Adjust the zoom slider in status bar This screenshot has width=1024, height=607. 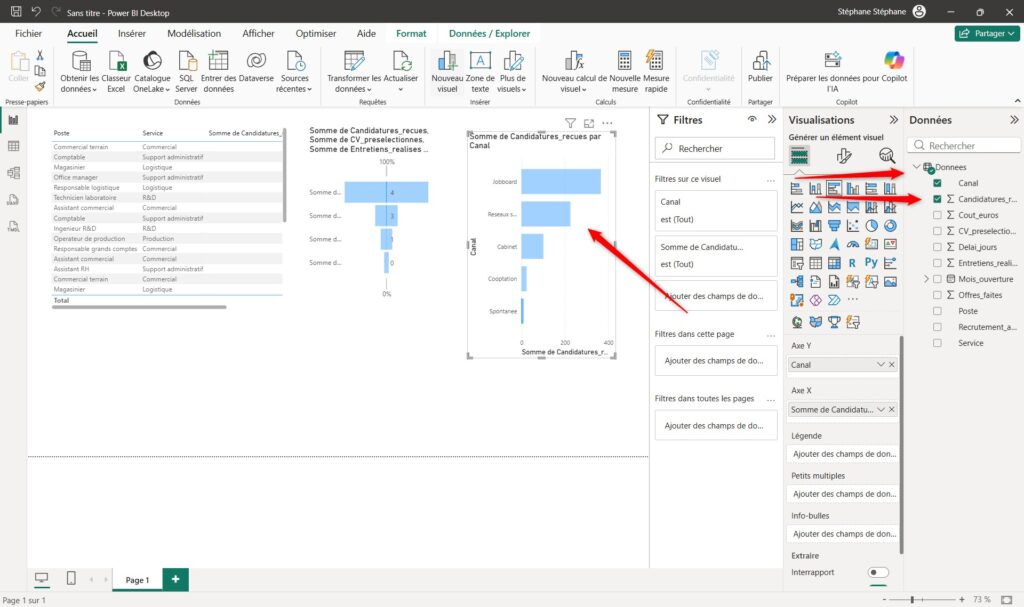pyautogui.click(x=912, y=599)
